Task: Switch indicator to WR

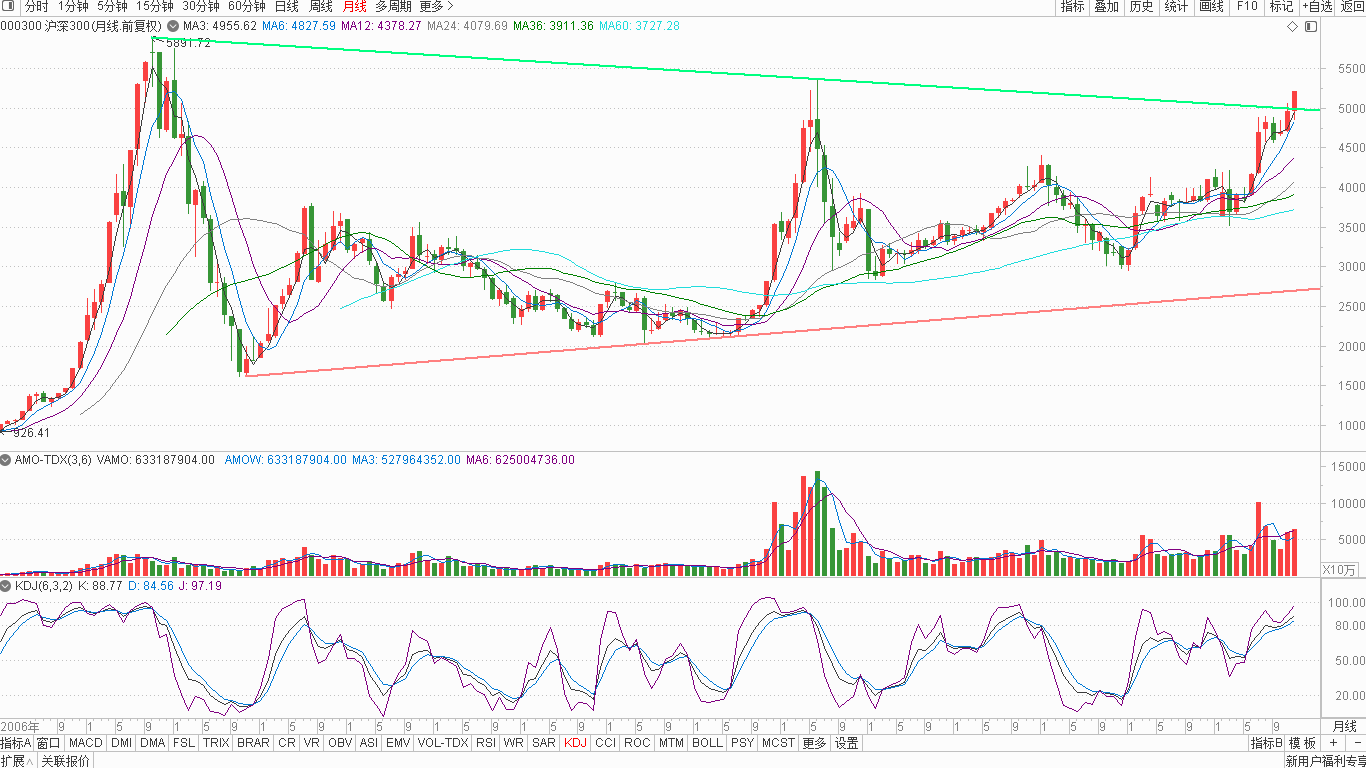Action: [514, 743]
